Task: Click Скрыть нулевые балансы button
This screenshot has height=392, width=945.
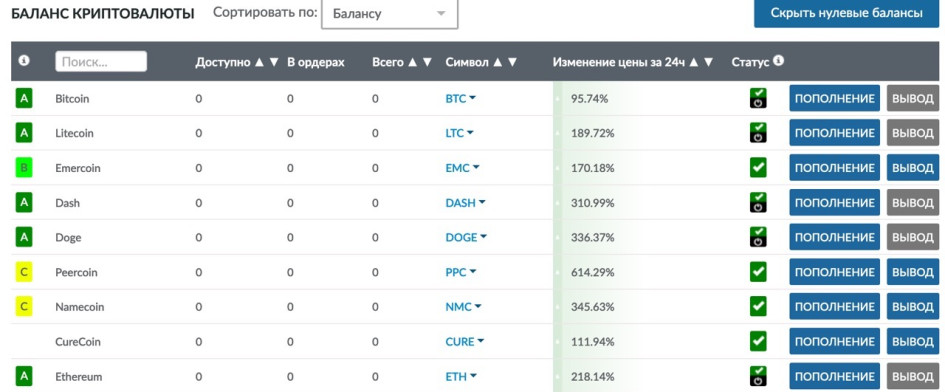Action: [x=847, y=13]
